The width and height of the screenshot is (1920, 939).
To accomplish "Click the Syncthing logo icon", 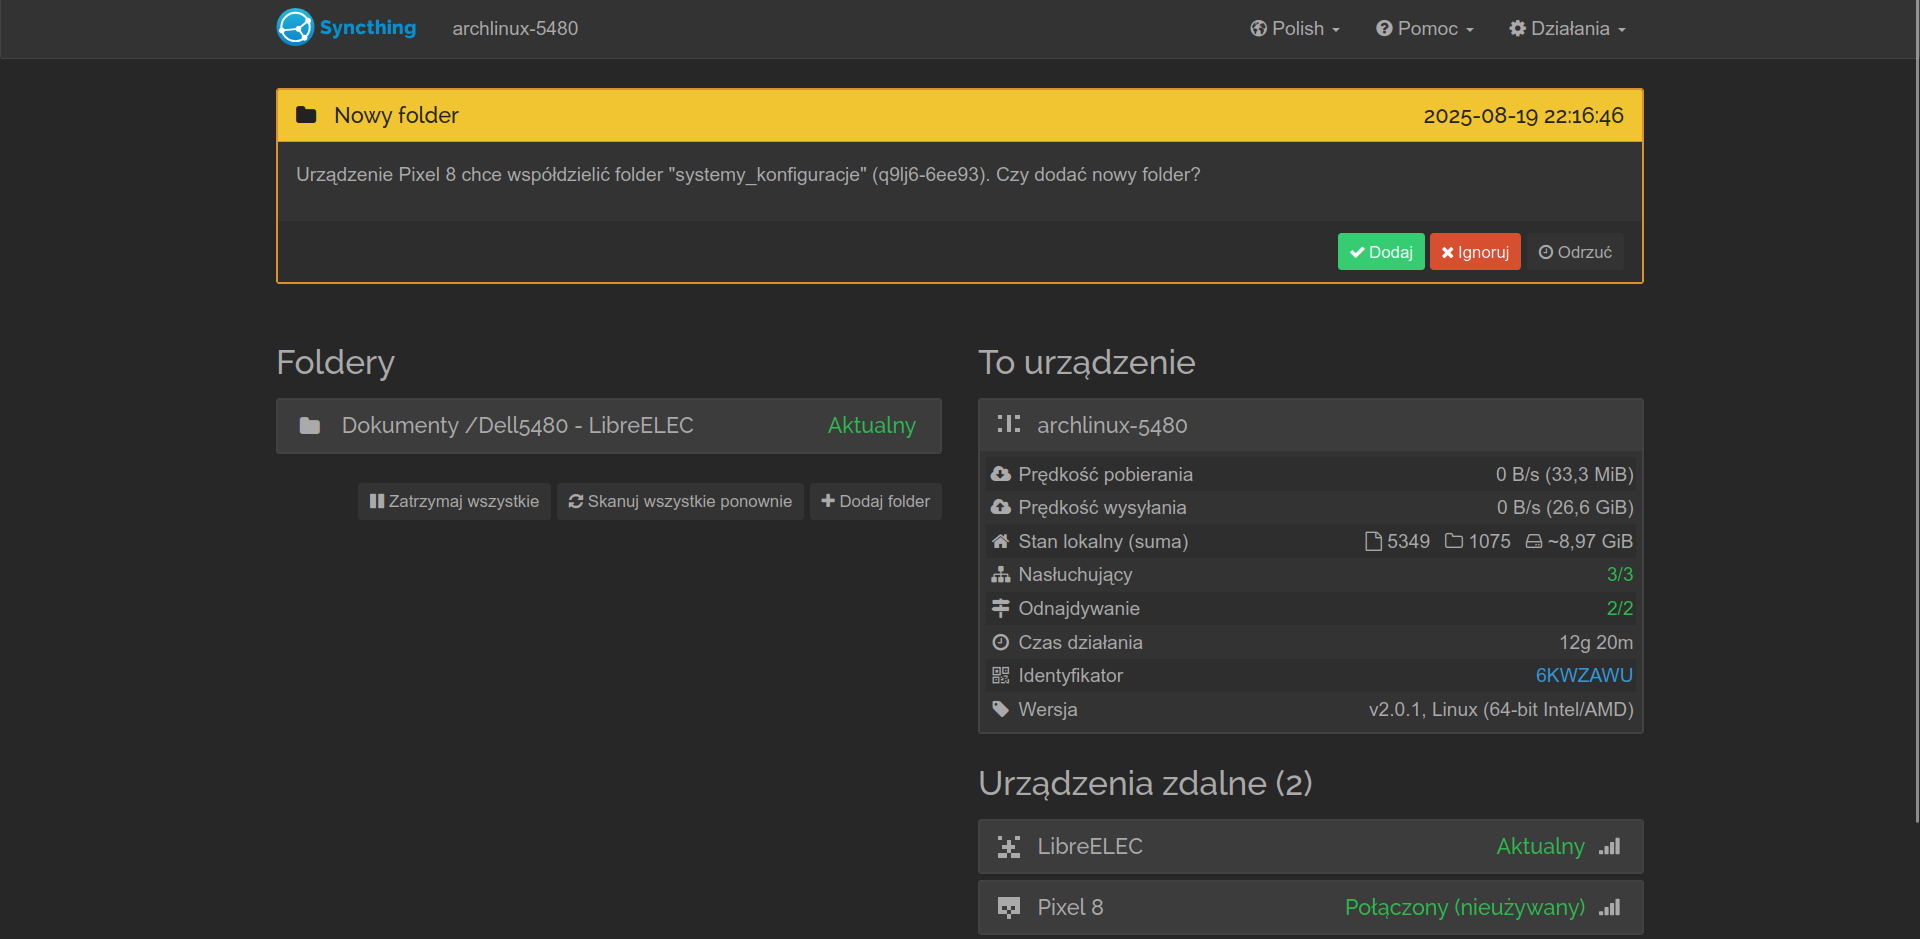I will pyautogui.click(x=295, y=28).
